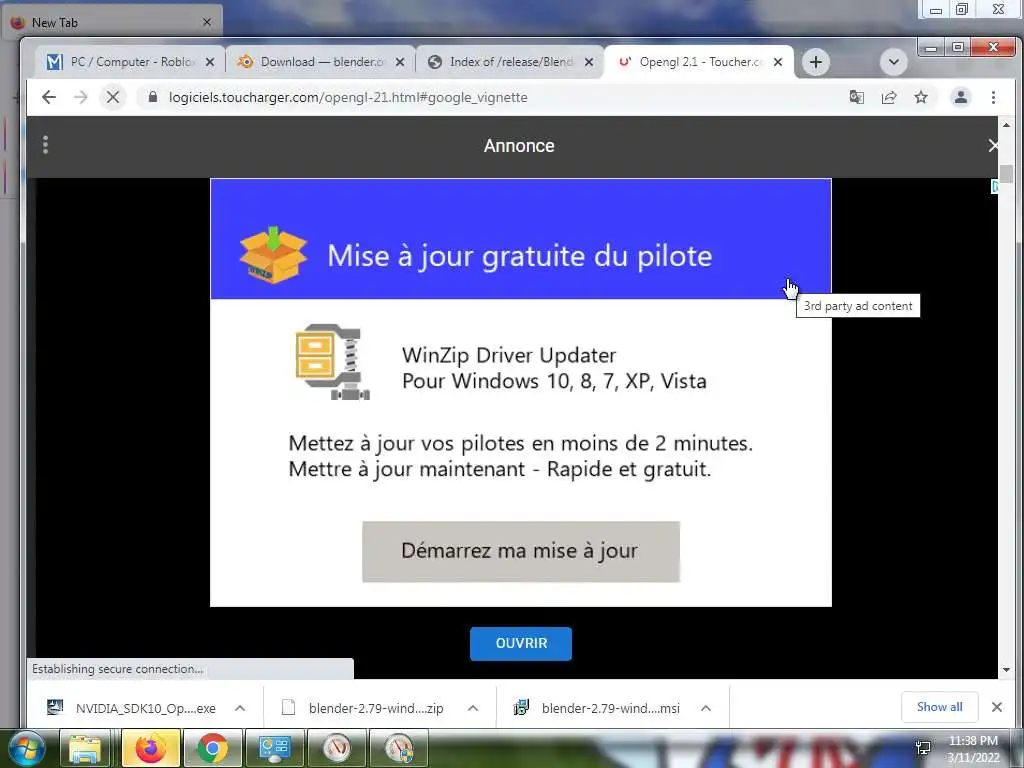
Task: Close the Index of /release tab
Action: pos(588,62)
